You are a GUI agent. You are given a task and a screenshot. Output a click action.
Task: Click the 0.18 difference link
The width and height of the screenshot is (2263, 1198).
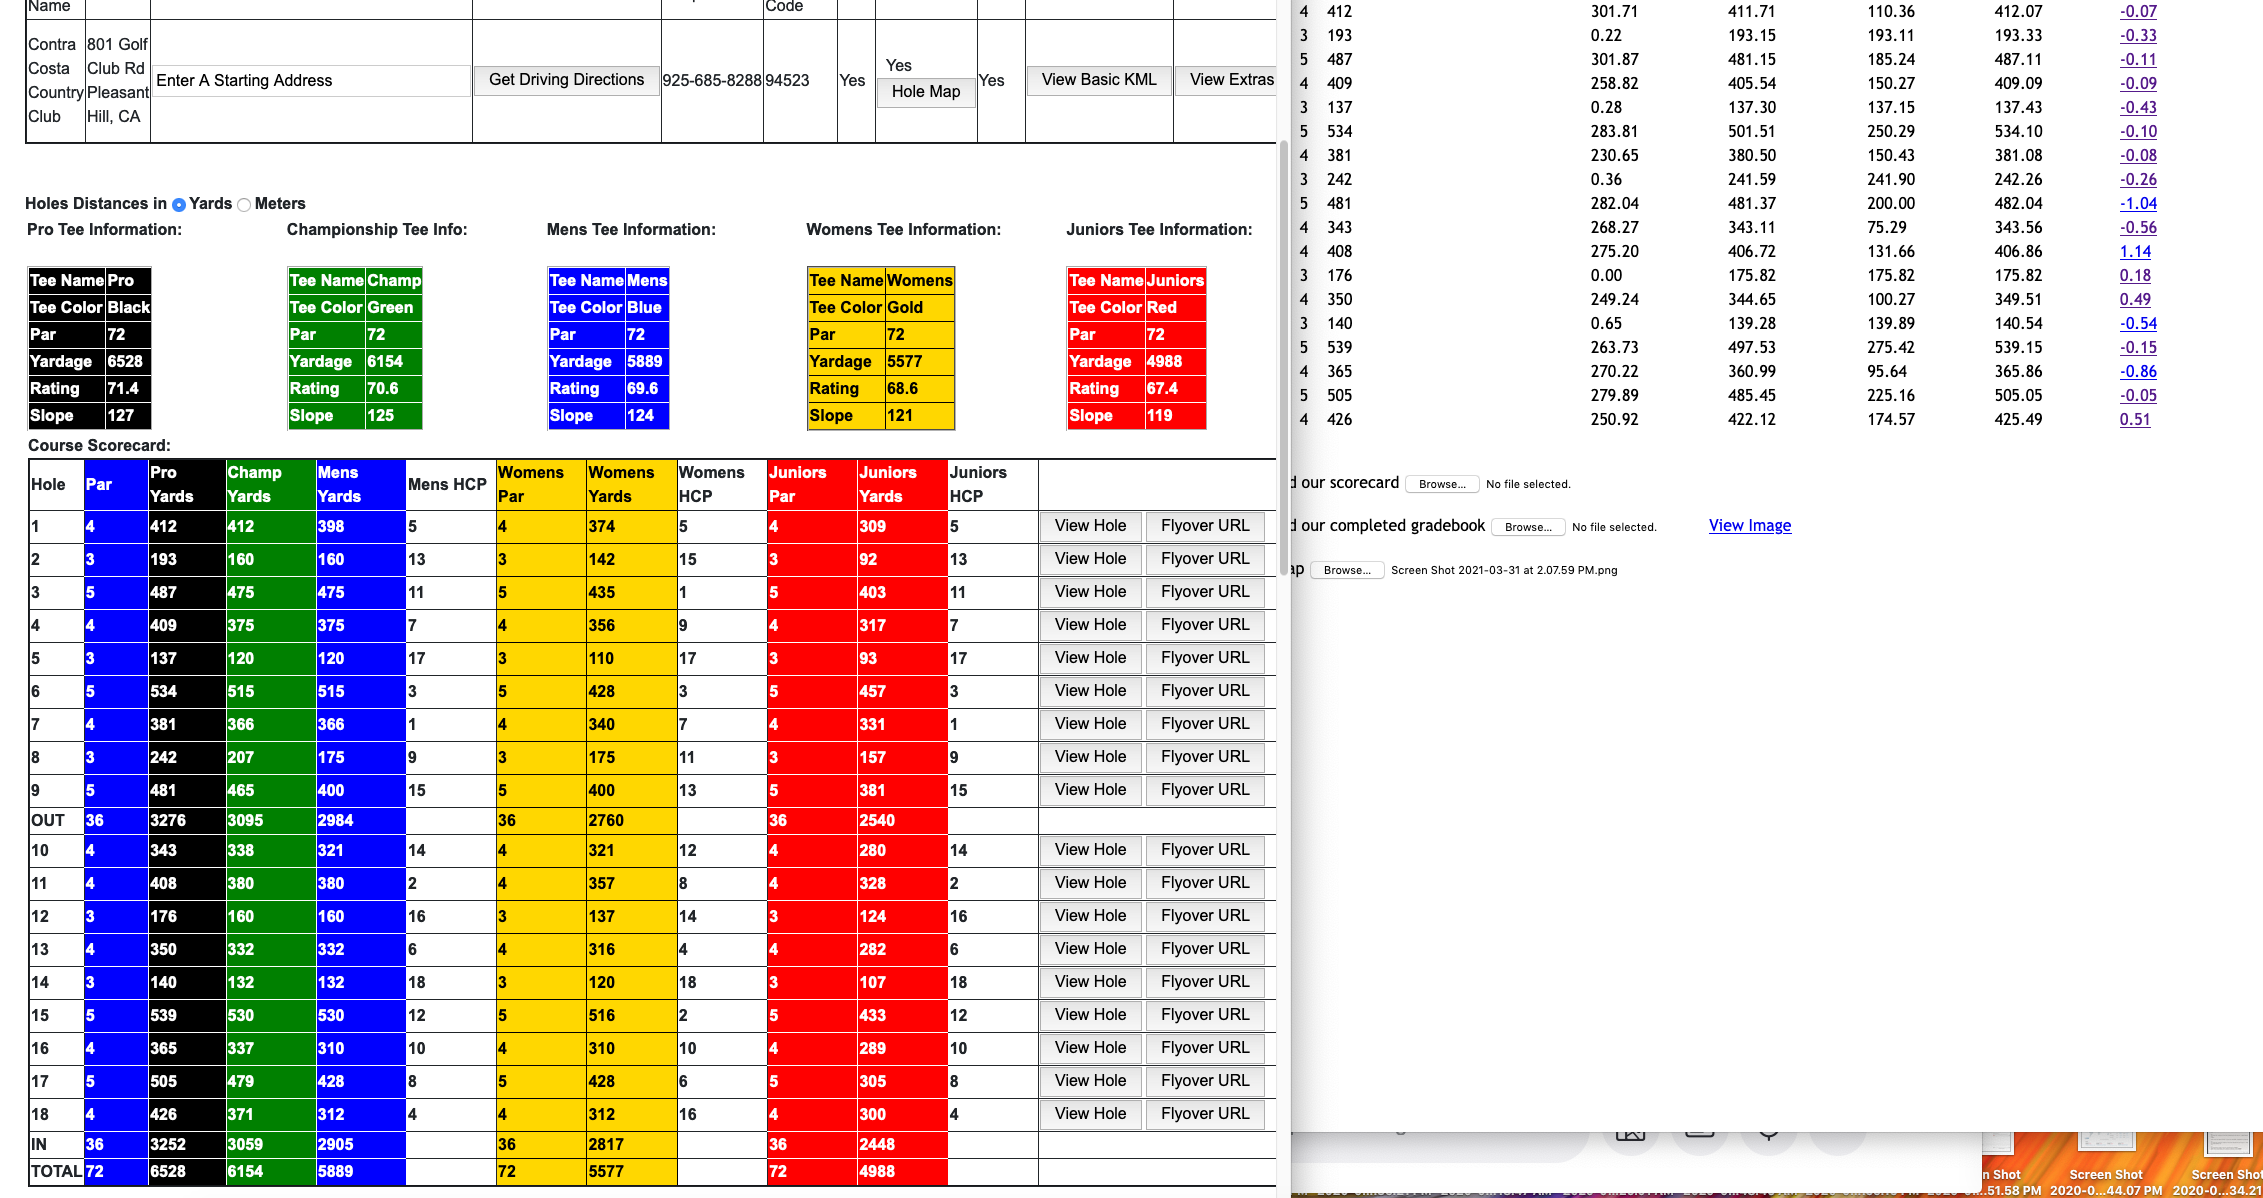(2135, 276)
